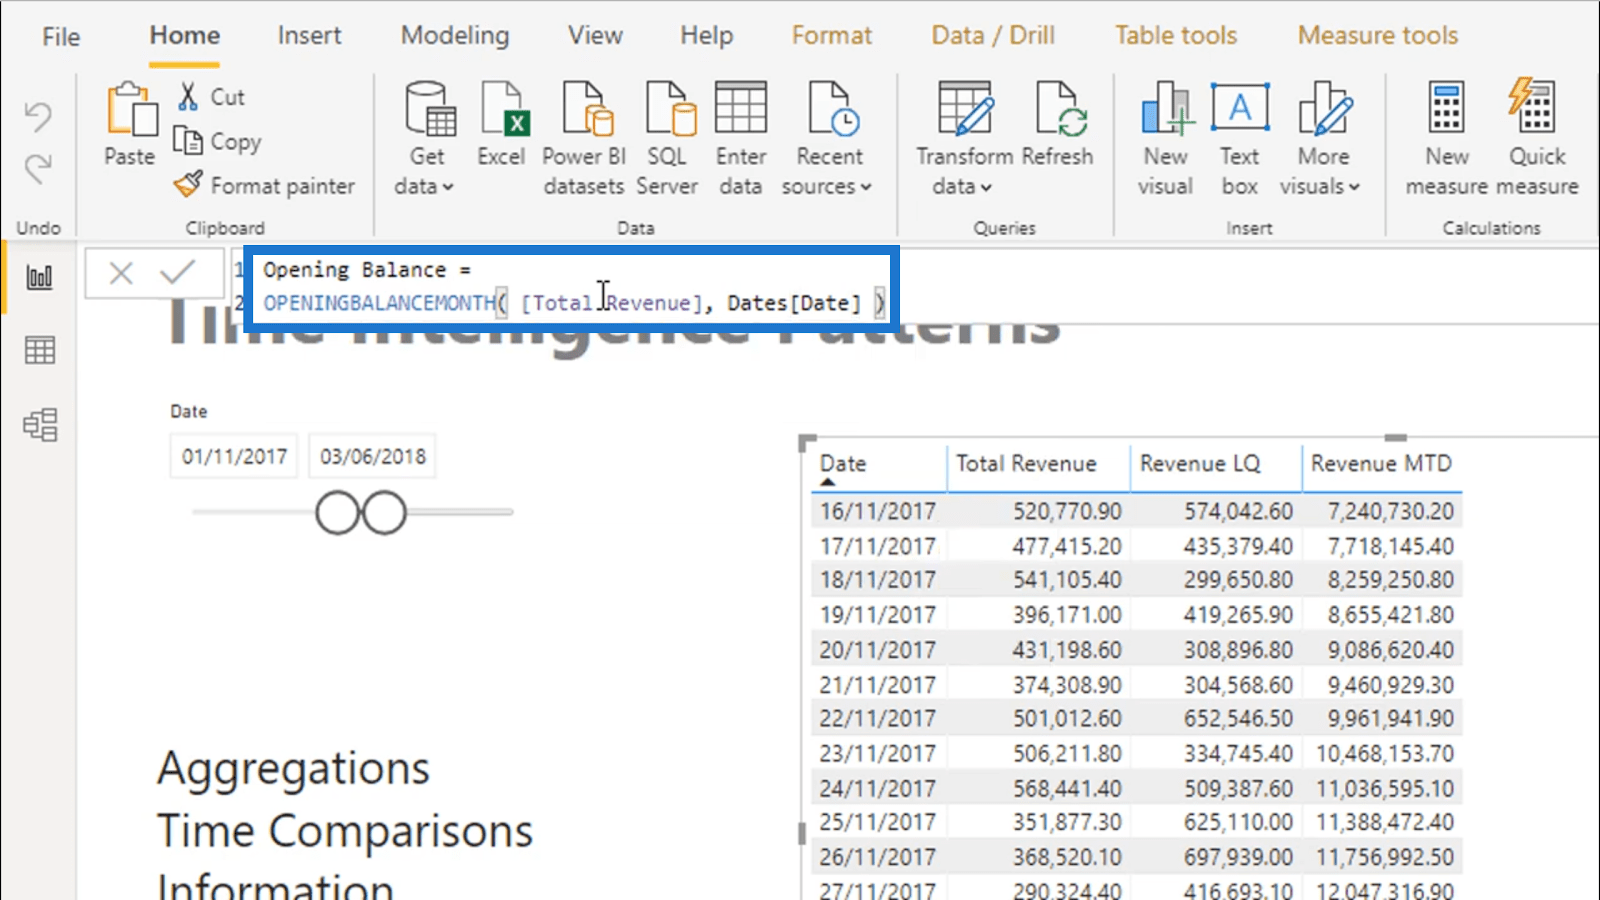This screenshot has width=1600, height=900.
Task: Insert a New visual
Action: coord(1166,138)
